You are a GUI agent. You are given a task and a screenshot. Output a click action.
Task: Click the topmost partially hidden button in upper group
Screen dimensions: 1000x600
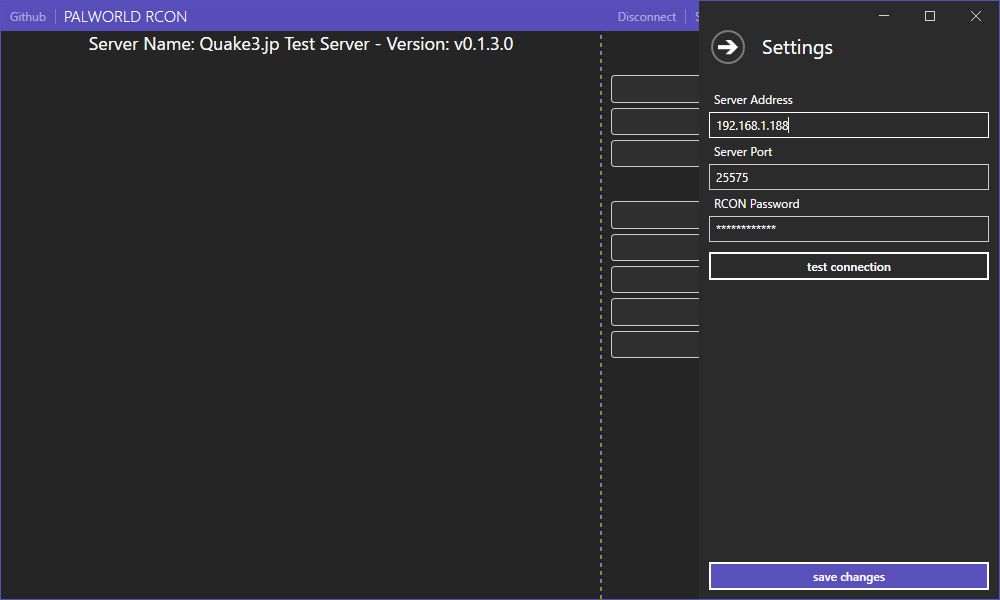(655, 89)
